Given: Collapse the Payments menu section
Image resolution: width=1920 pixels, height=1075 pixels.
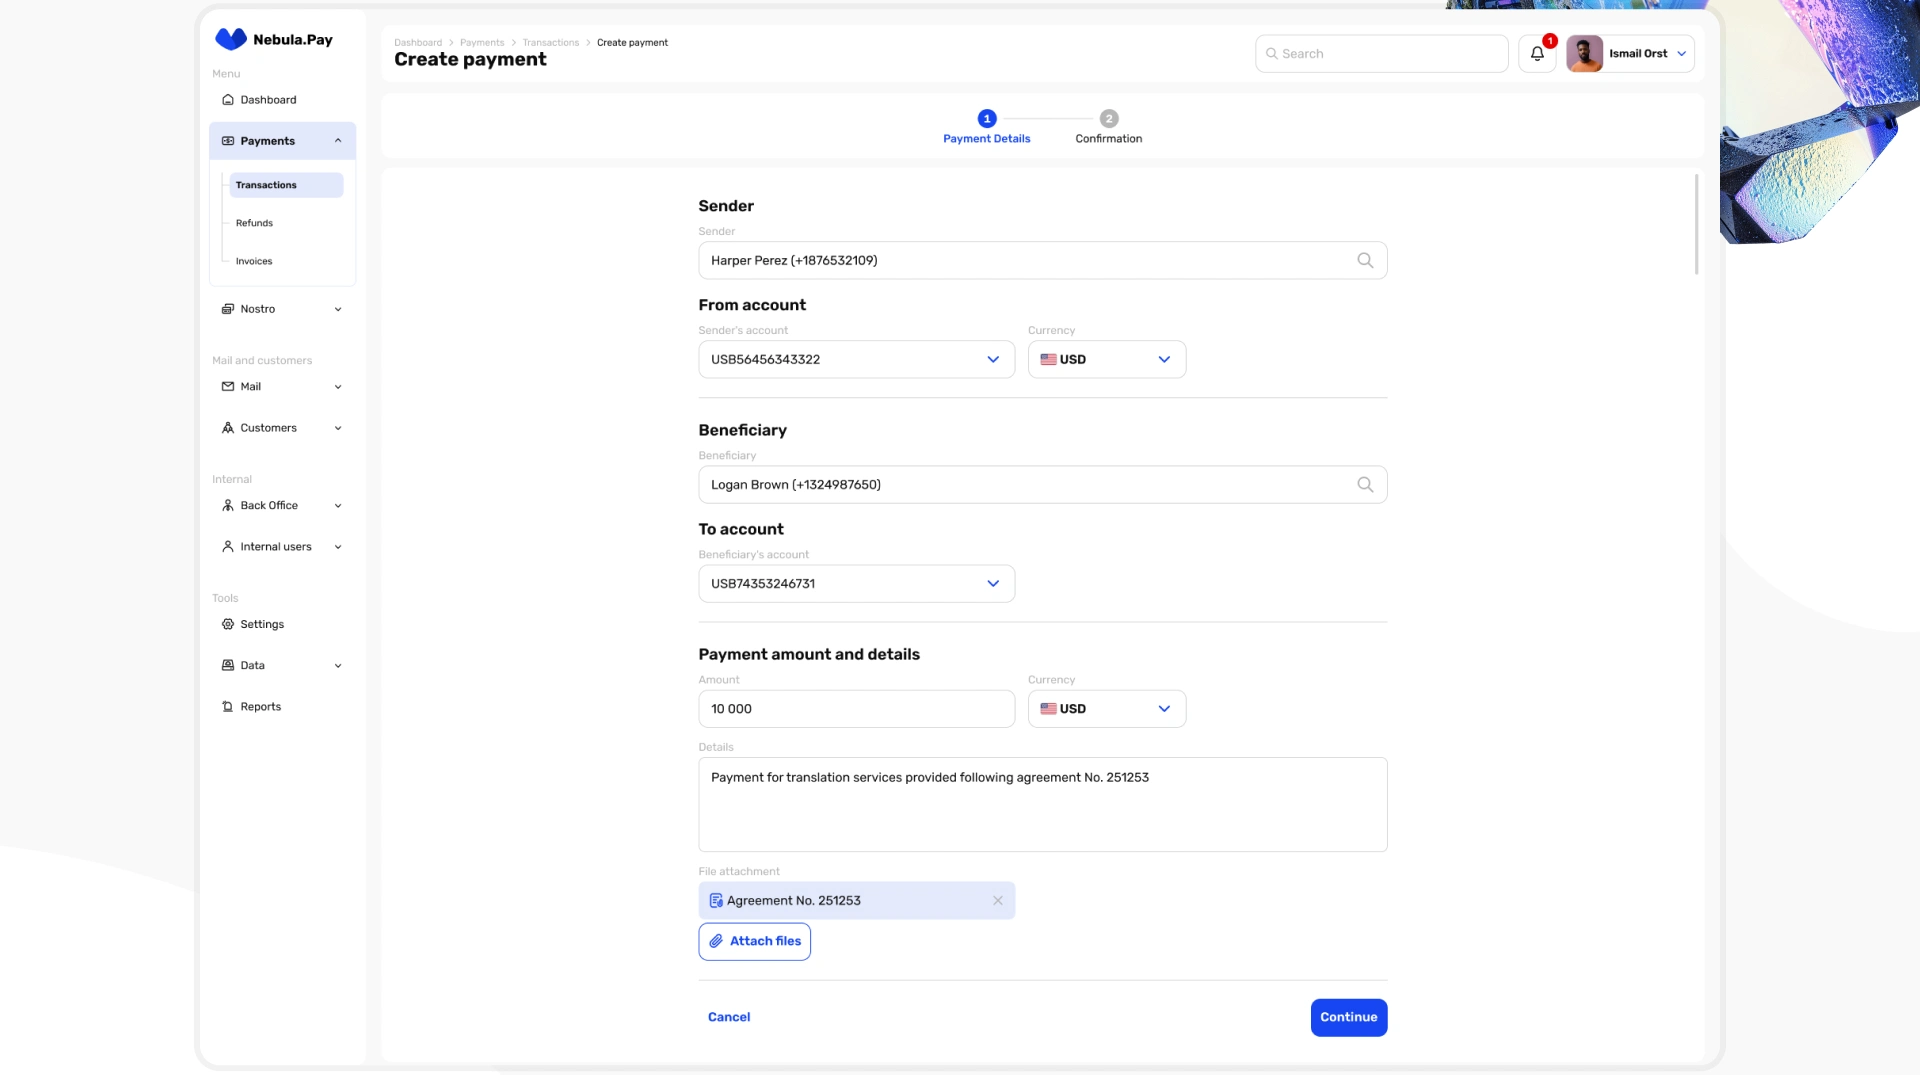Looking at the screenshot, I should point(338,141).
